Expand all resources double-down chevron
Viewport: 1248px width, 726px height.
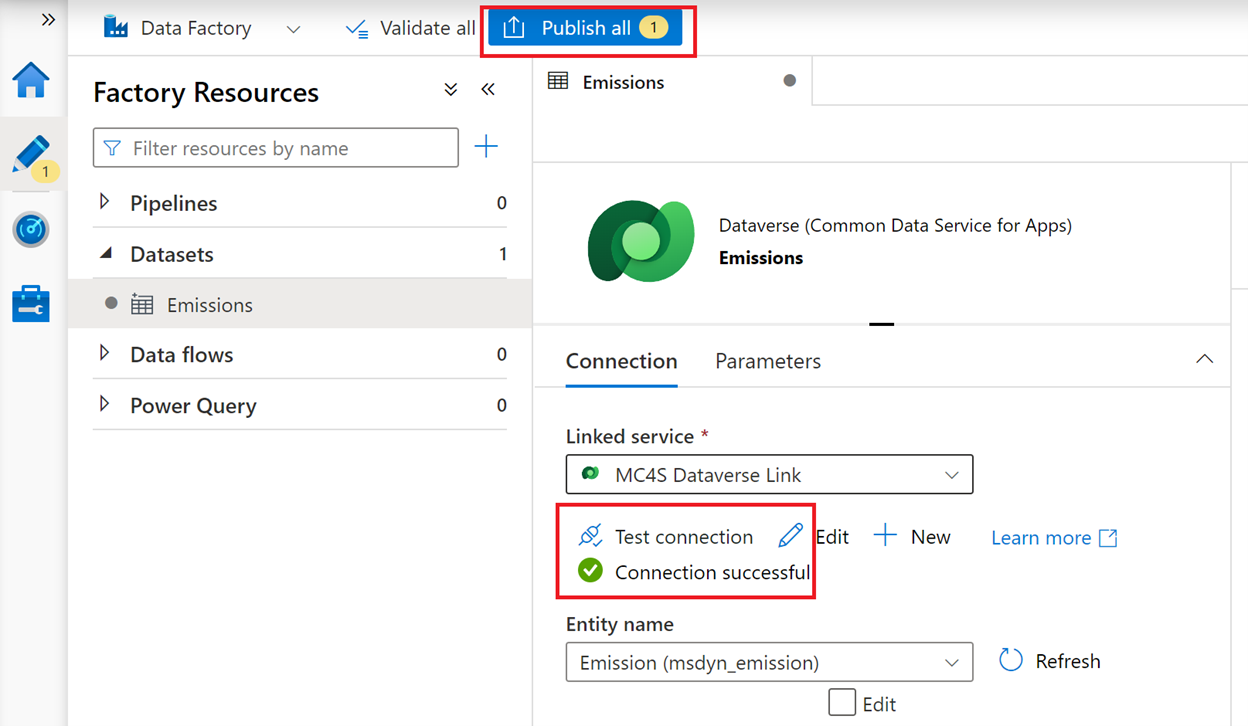(x=451, y=90)
